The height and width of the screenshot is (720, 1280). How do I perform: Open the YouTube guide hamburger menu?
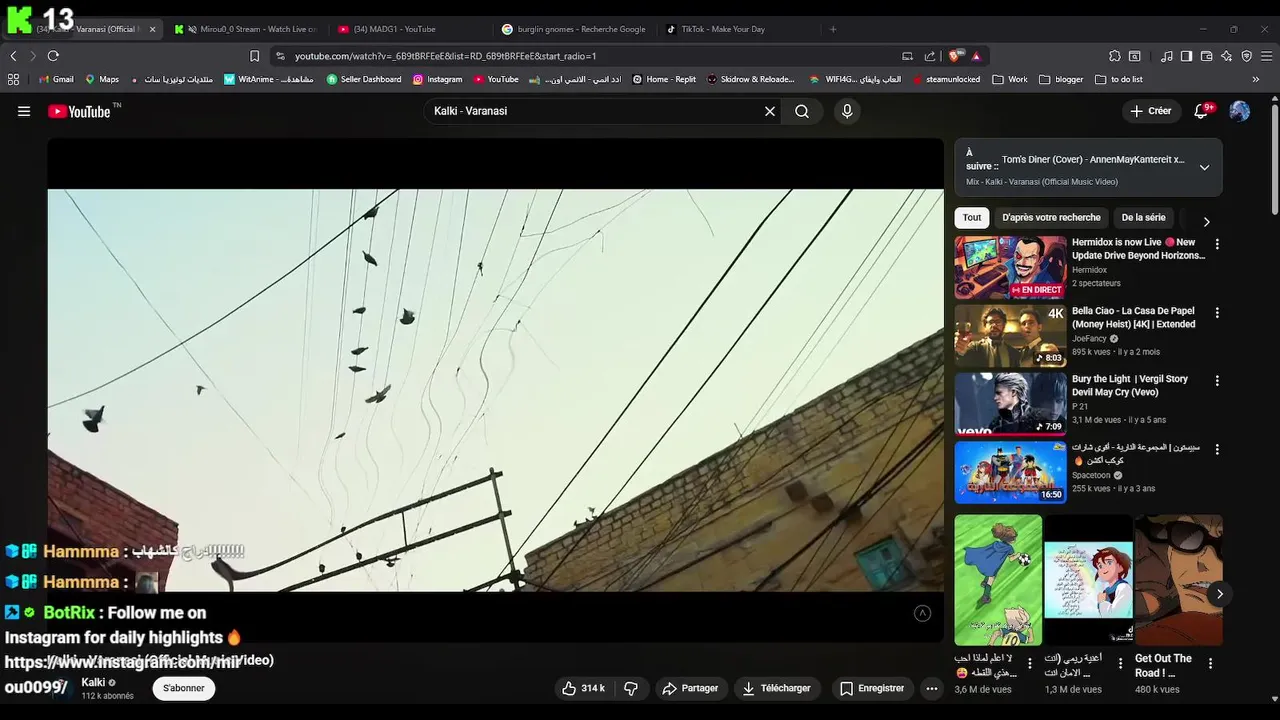point(24,111)
